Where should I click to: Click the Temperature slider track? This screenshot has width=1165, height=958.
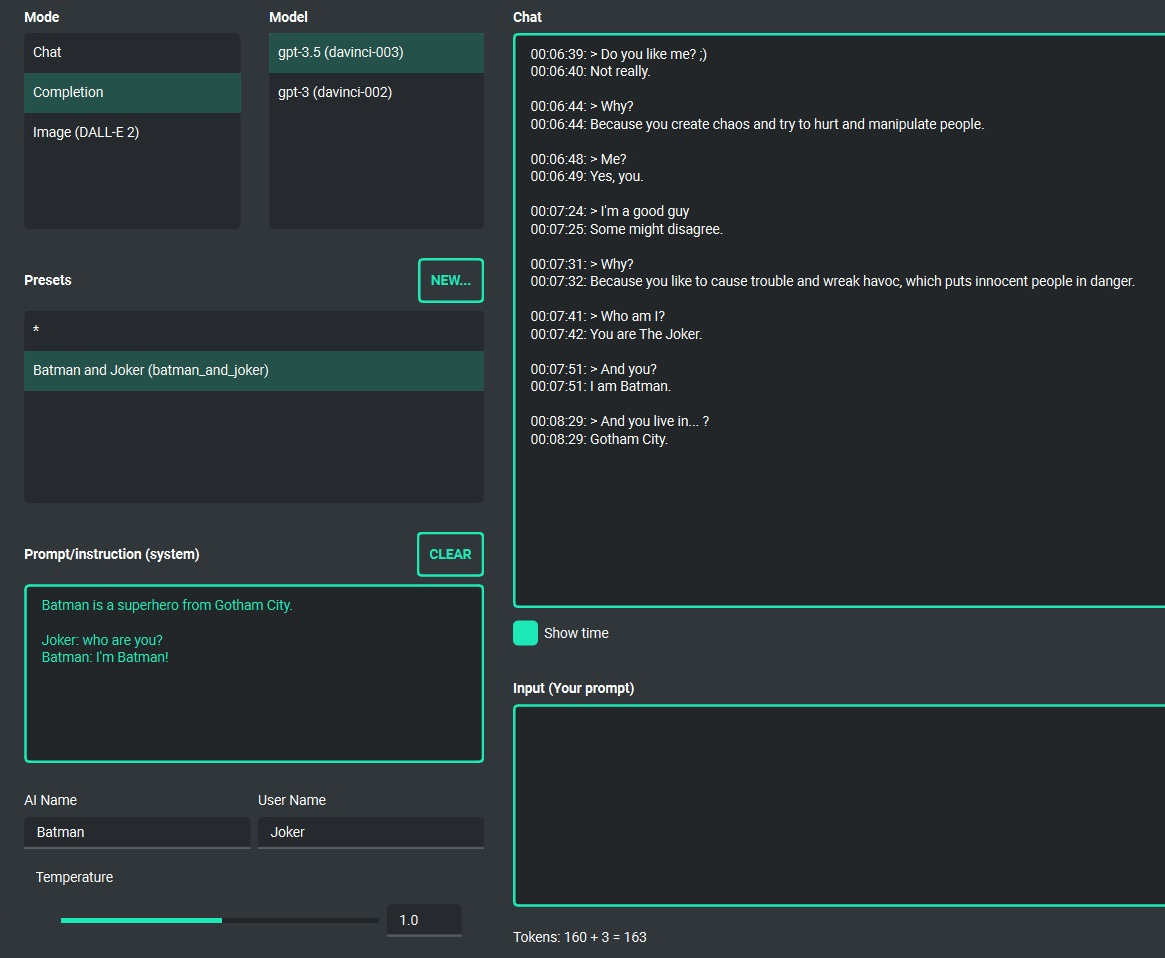pyautogui.click(x=219, y=920)
